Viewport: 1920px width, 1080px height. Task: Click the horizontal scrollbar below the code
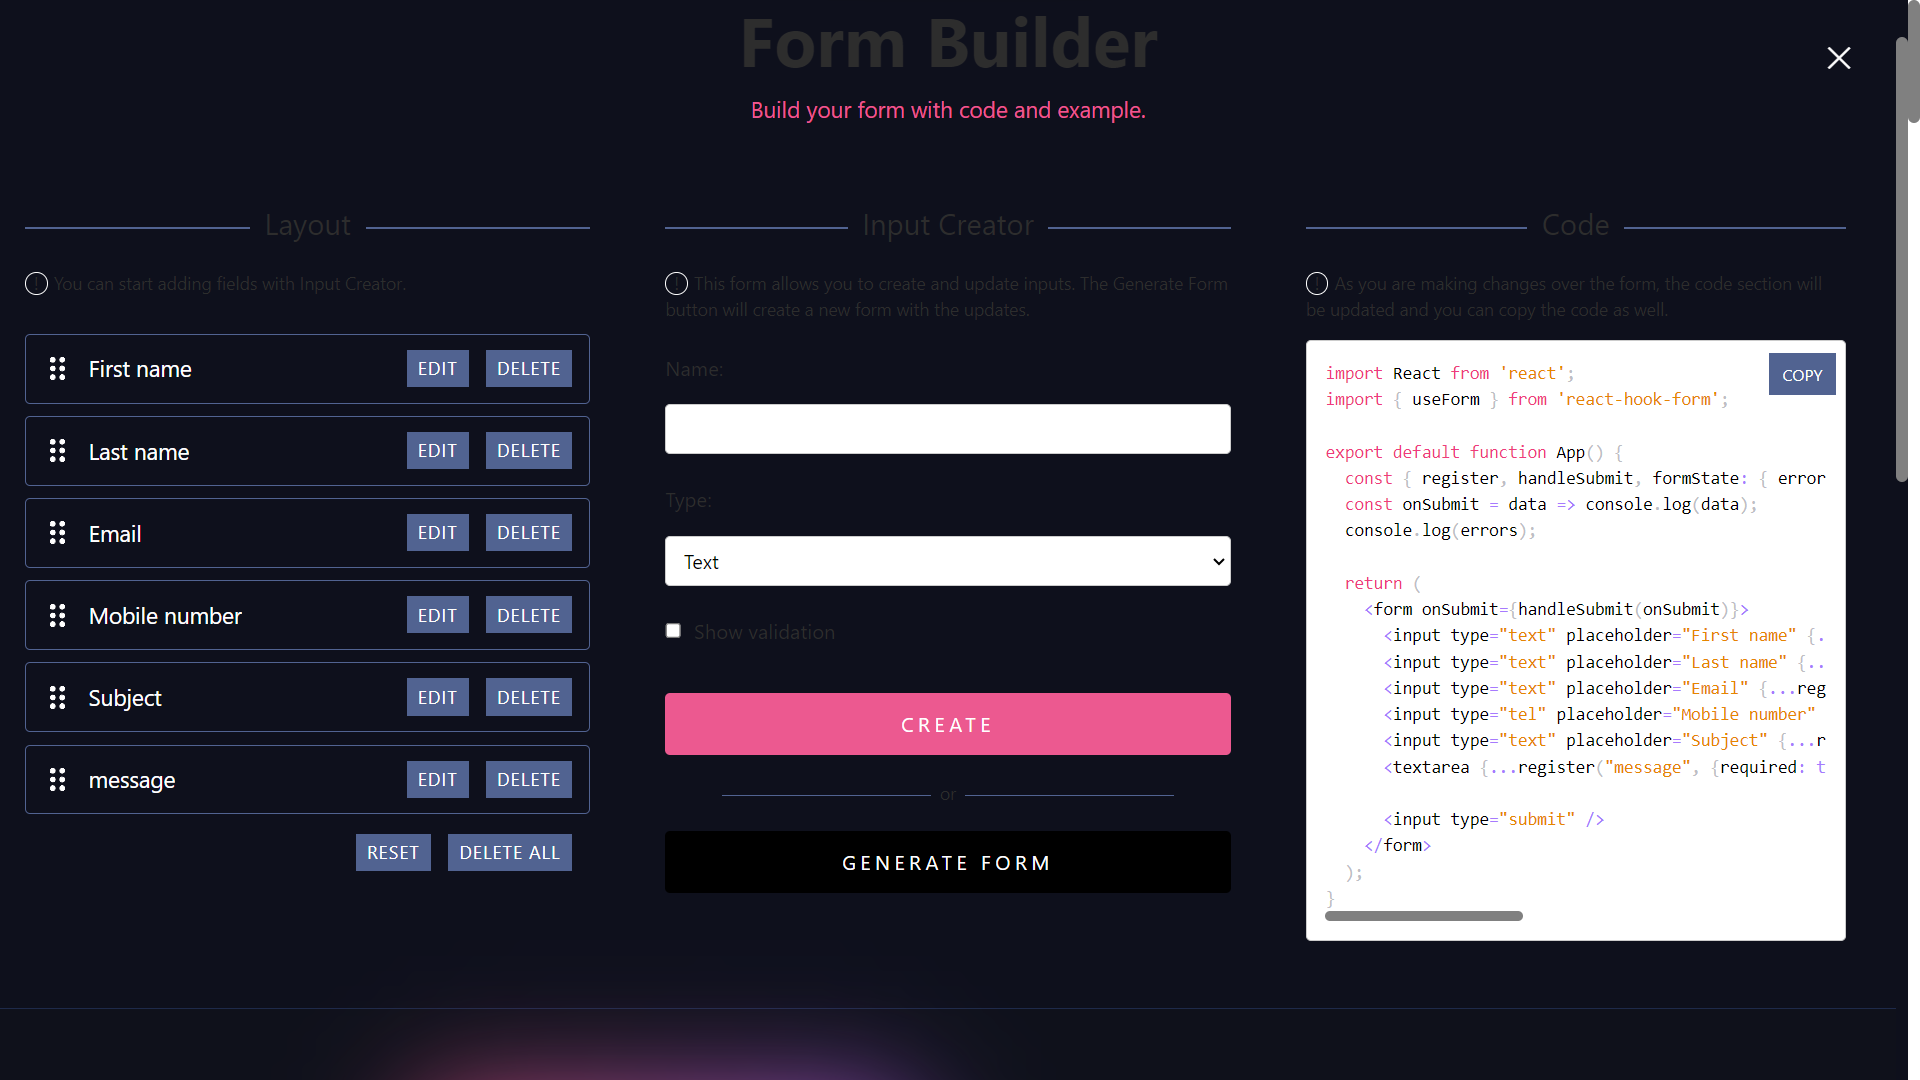(x=1424, y=915)
